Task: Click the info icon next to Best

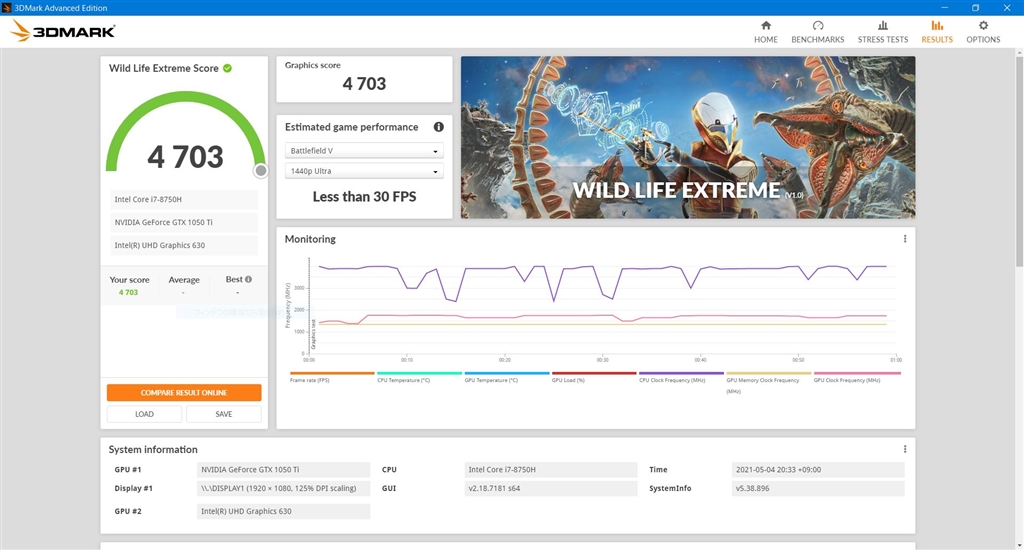Action: click(248, 279)
